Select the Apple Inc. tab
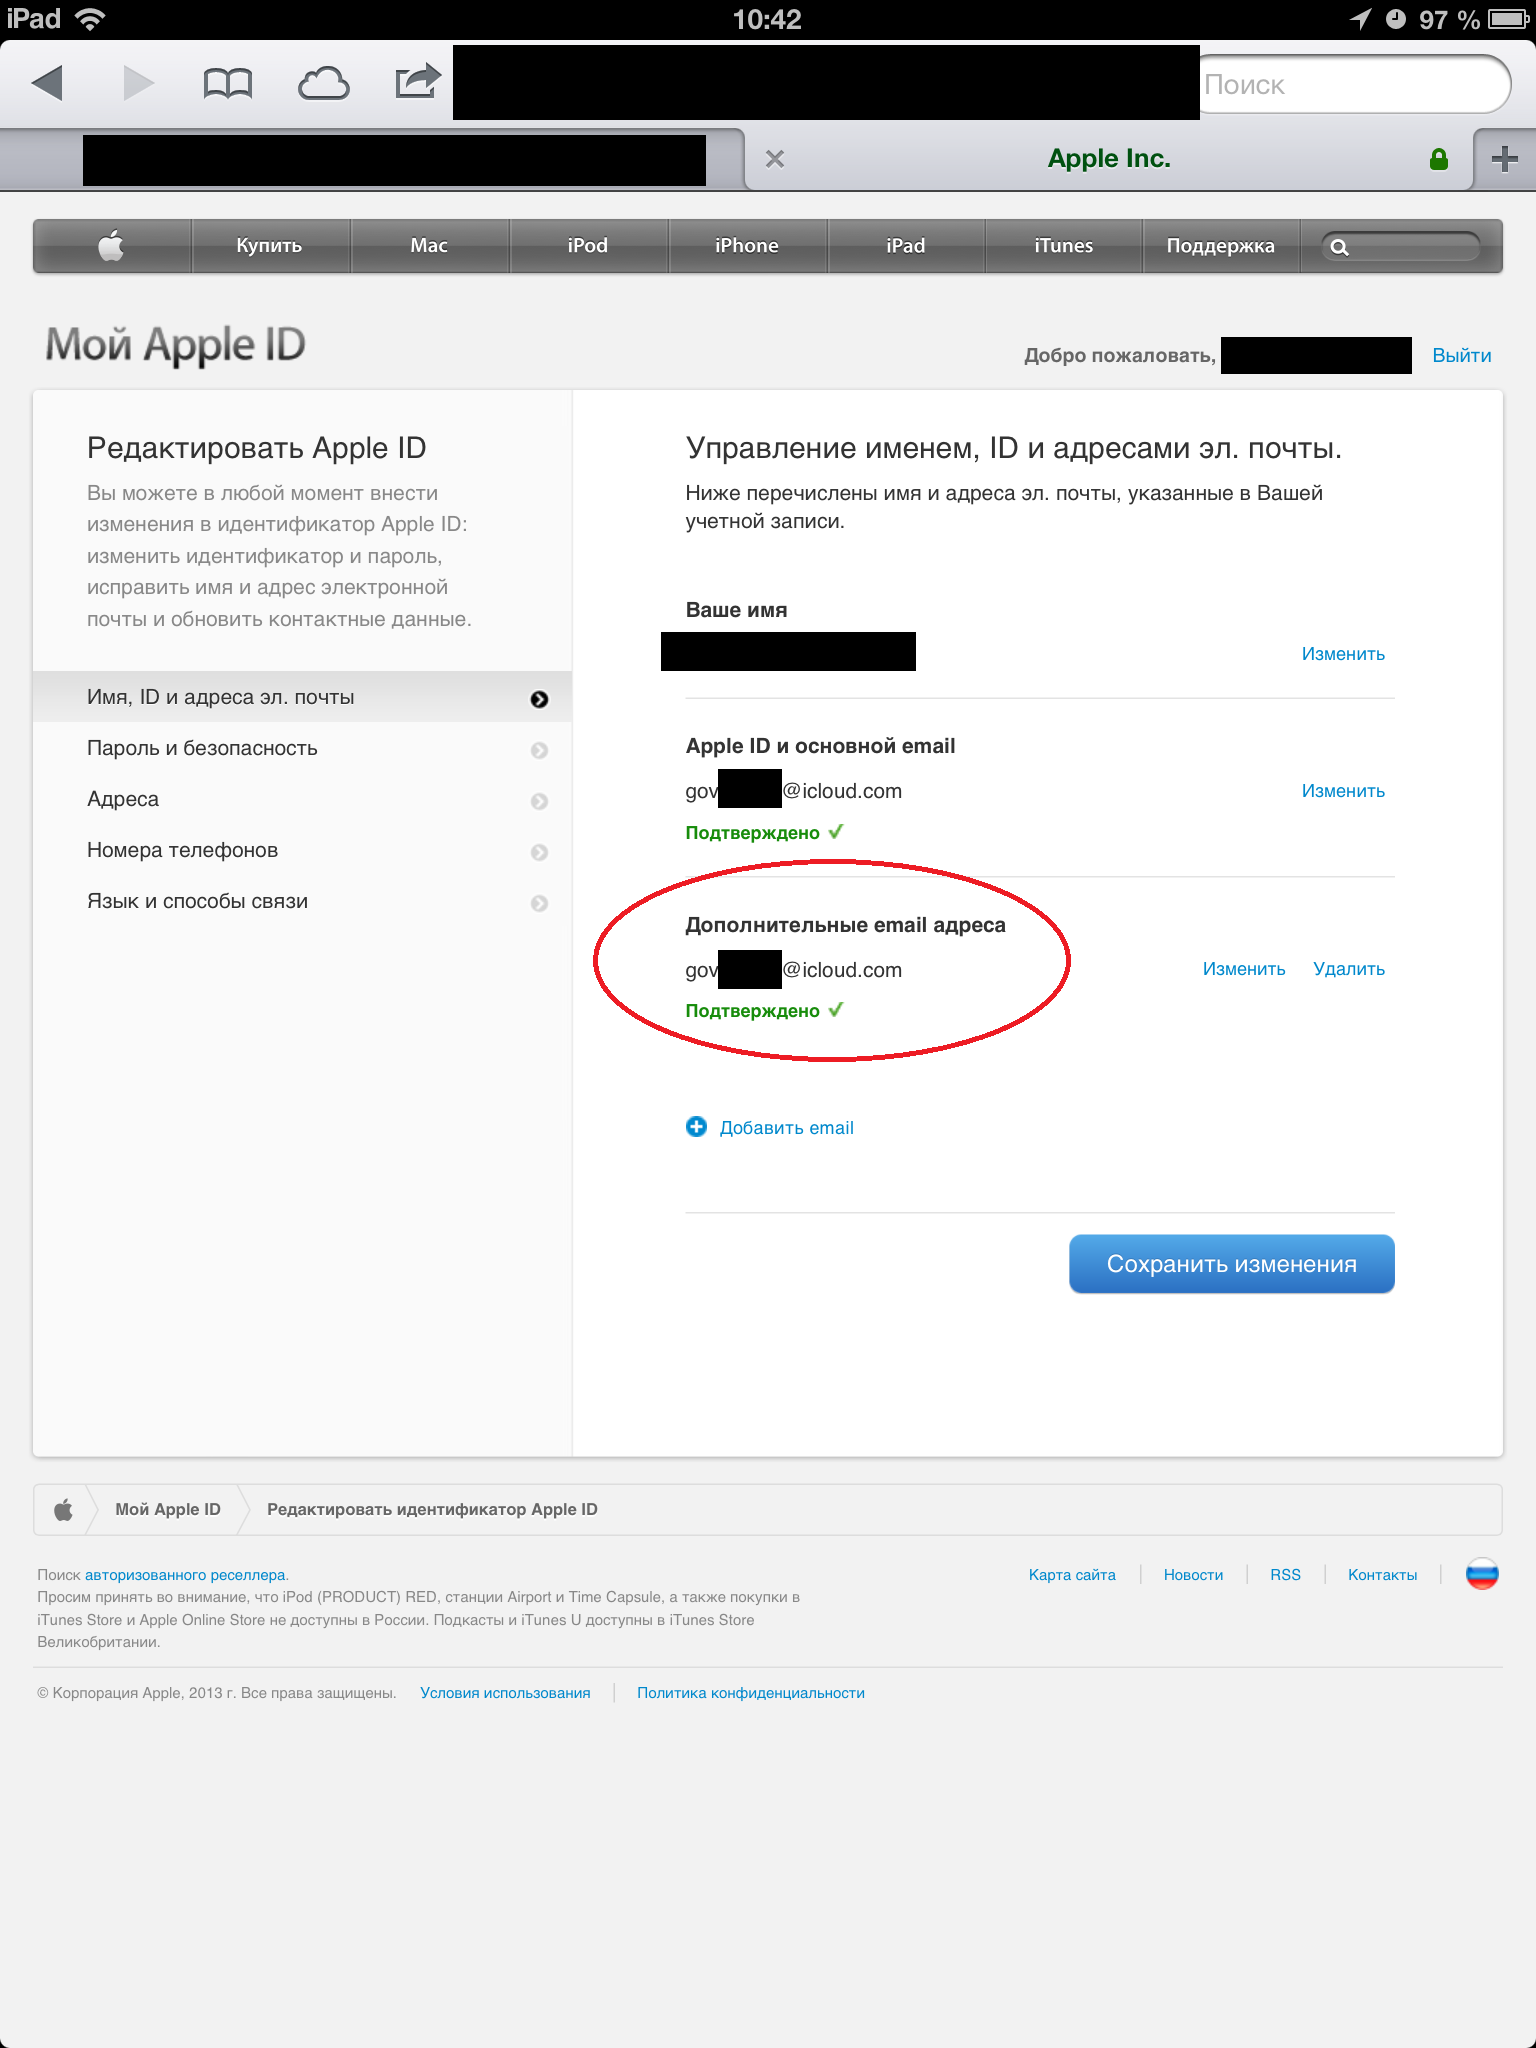Screen dimensions: 1536x2048 (x=1109, y=159)
